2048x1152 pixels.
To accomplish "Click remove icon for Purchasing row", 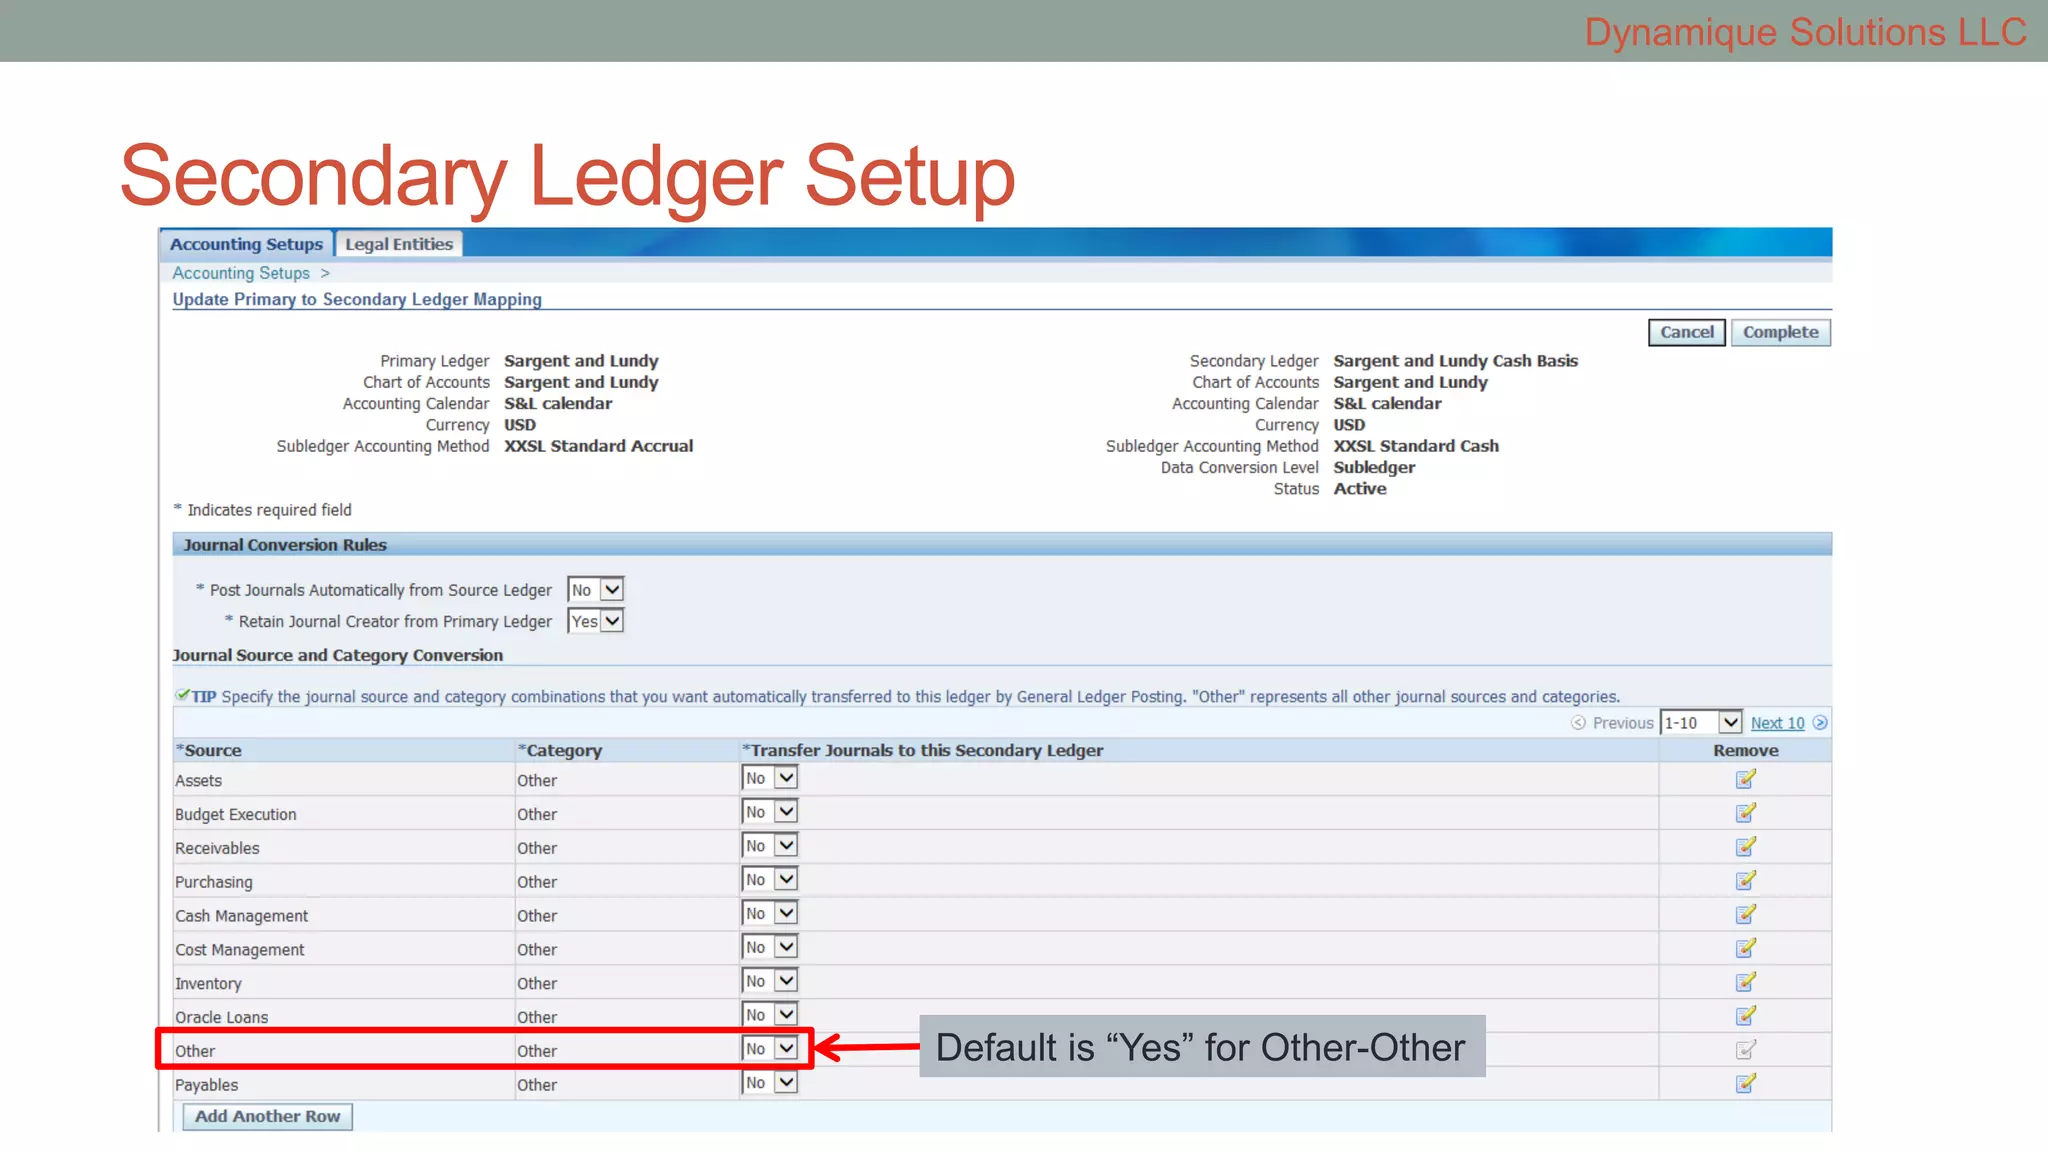I will 1745,881.
